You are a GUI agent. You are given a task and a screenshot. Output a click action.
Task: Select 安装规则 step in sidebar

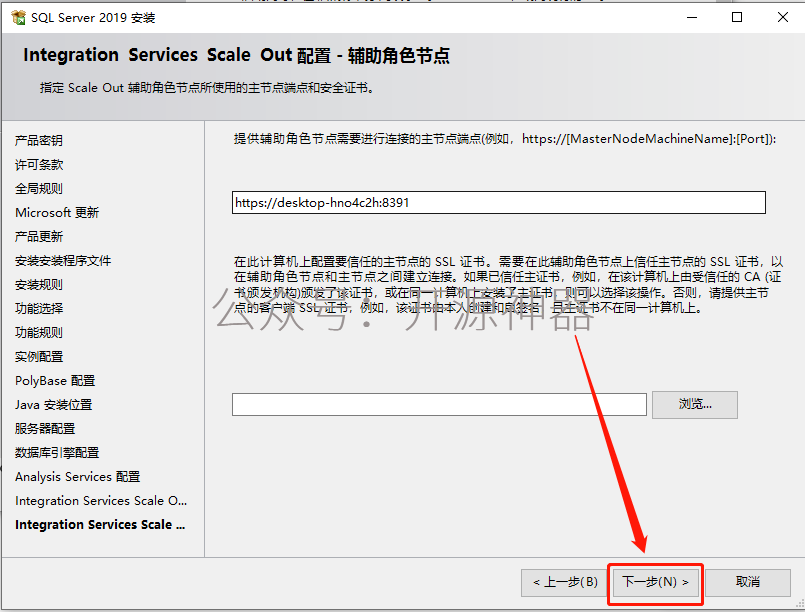tap(39, 285)
